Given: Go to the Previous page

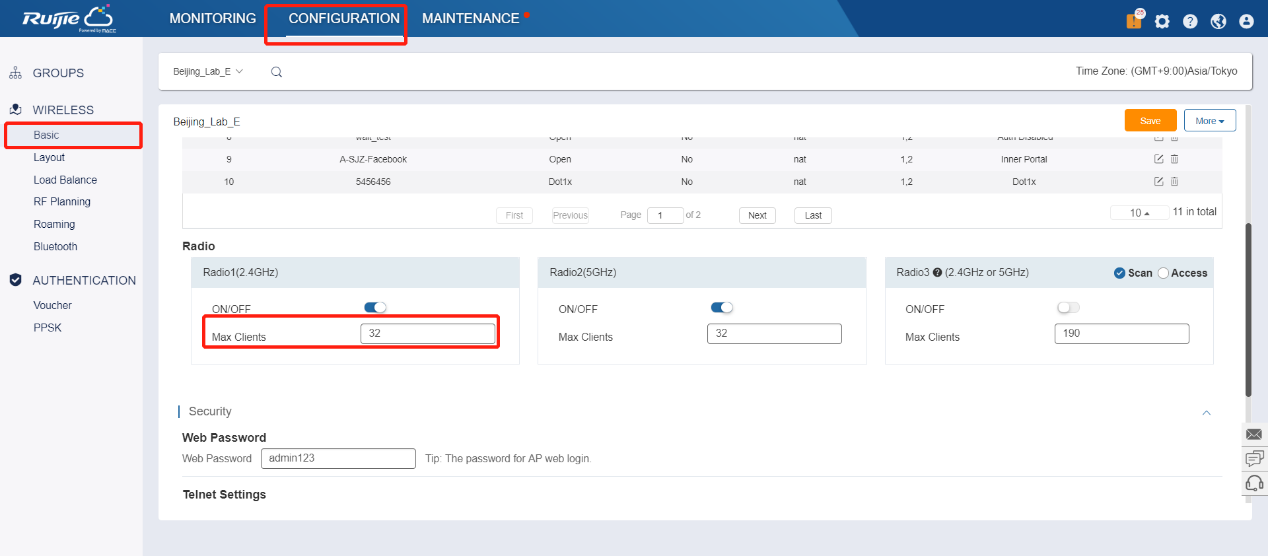Looking at the screenshot, I should point(570,215).
